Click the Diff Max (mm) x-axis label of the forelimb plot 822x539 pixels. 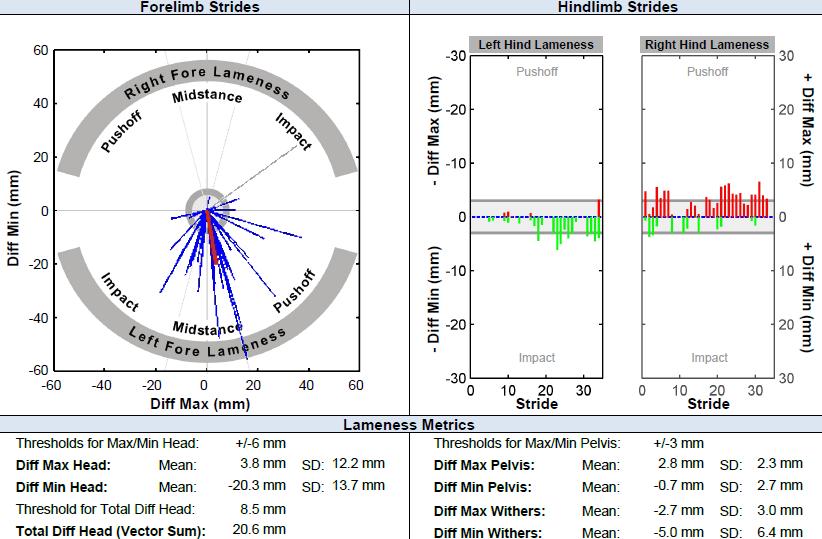[200, 404]
